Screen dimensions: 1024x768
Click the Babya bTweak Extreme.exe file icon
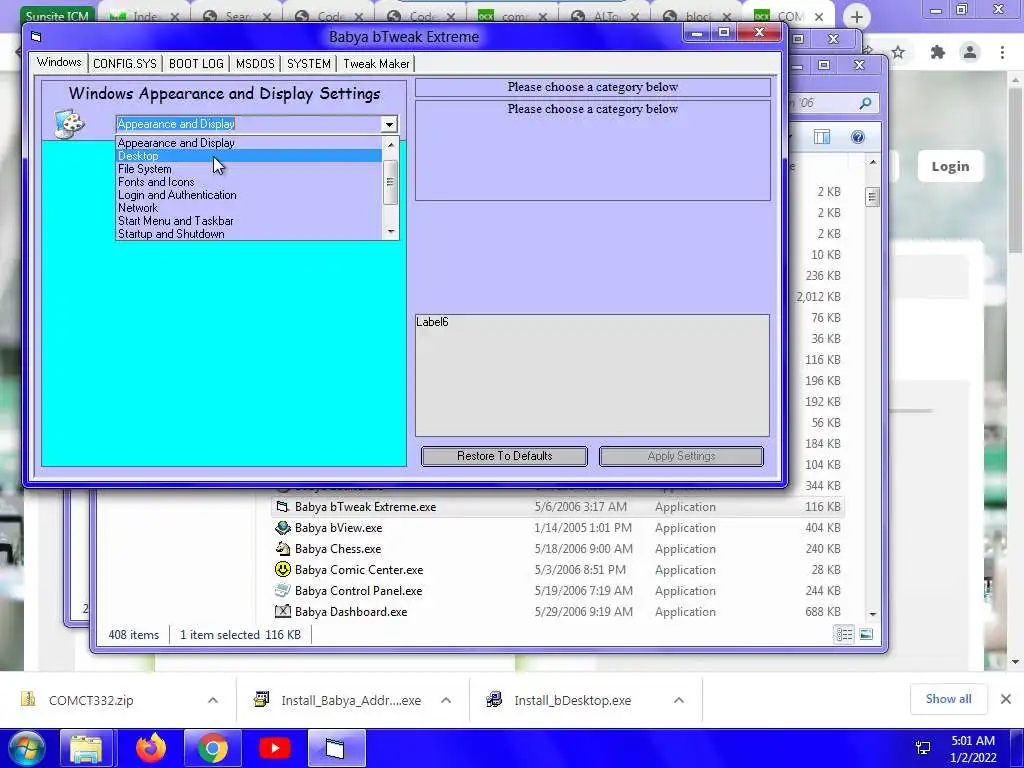coord(282,507)
